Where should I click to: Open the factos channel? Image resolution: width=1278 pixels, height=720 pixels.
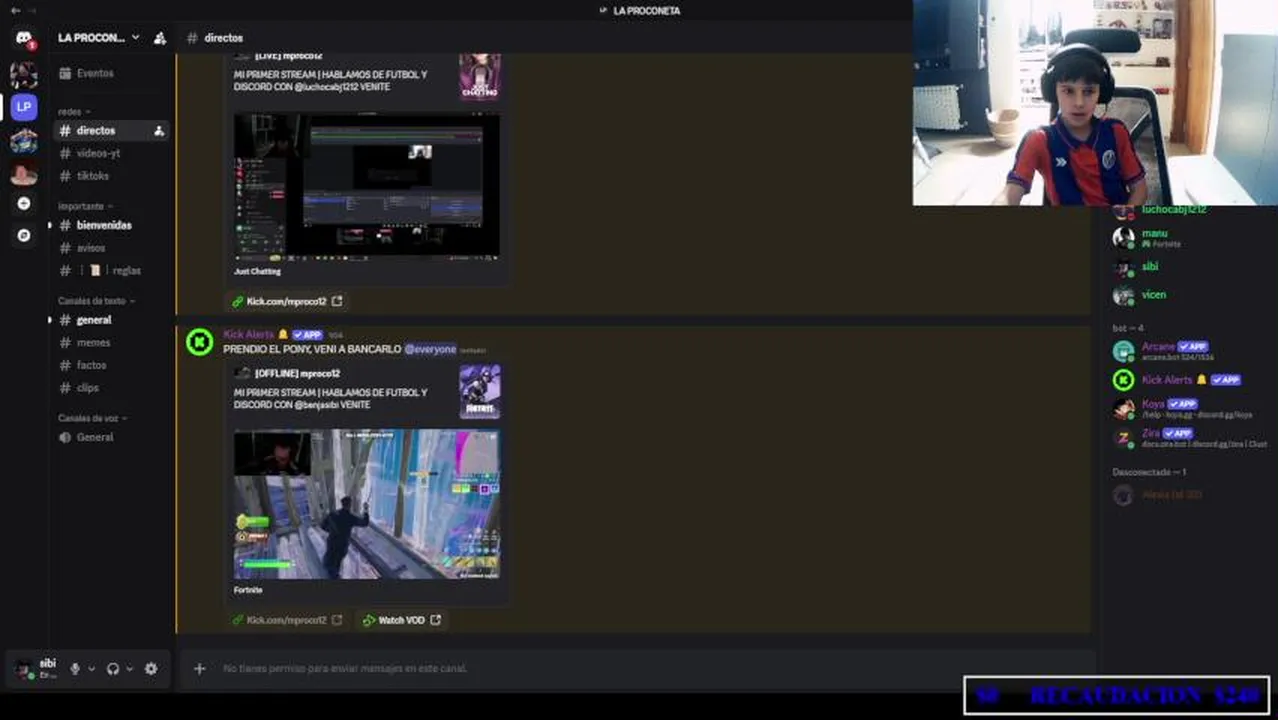(110, 365)
